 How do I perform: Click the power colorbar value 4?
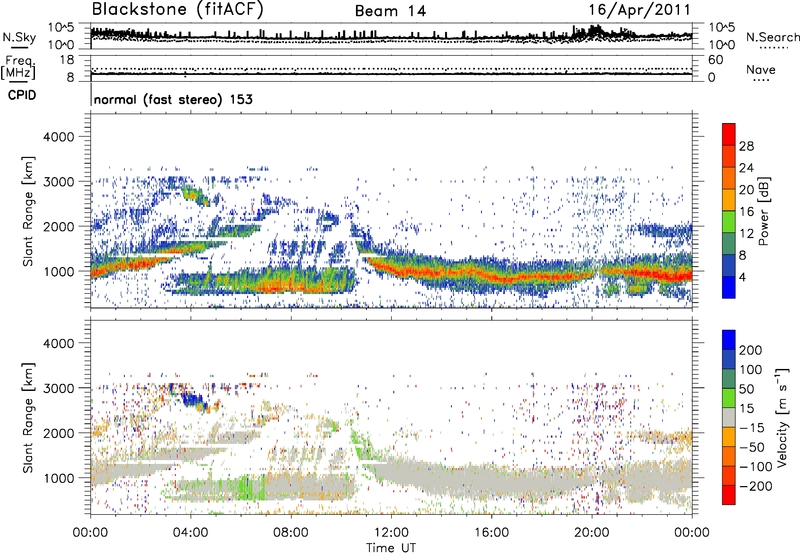coord(742,278)
